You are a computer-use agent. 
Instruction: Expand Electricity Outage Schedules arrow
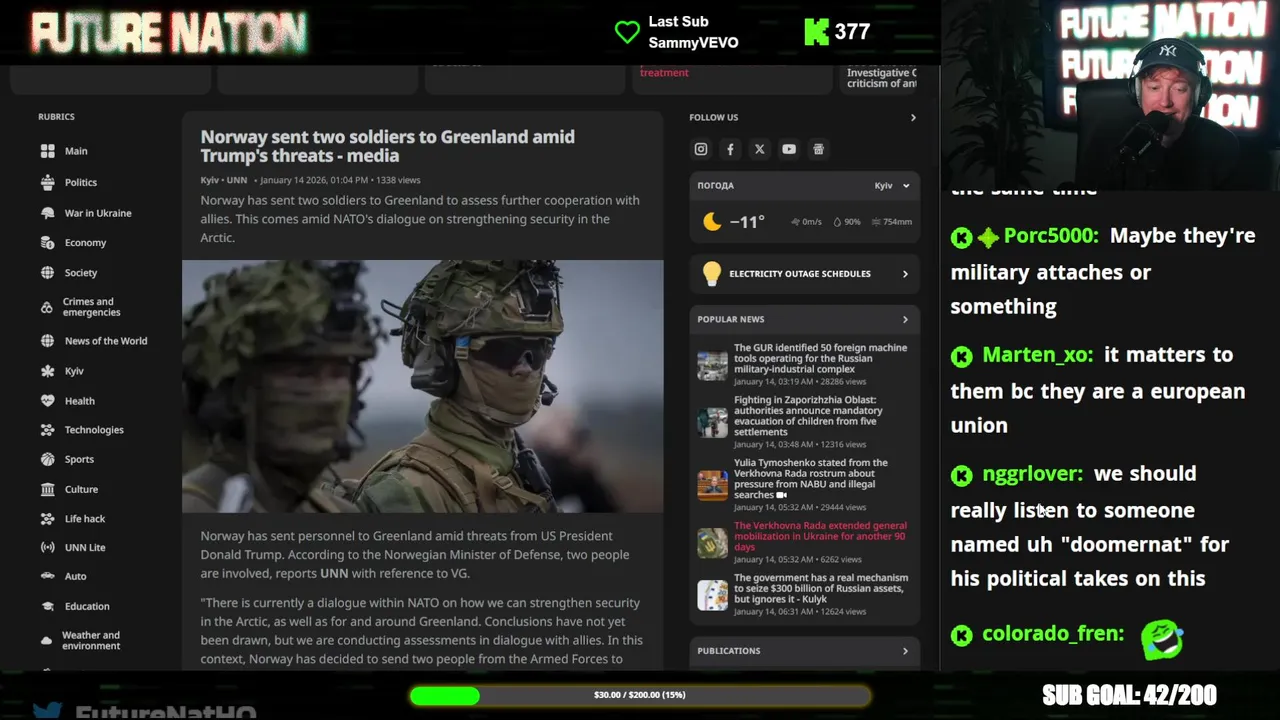pyautogui.click(x=905, y=273)
